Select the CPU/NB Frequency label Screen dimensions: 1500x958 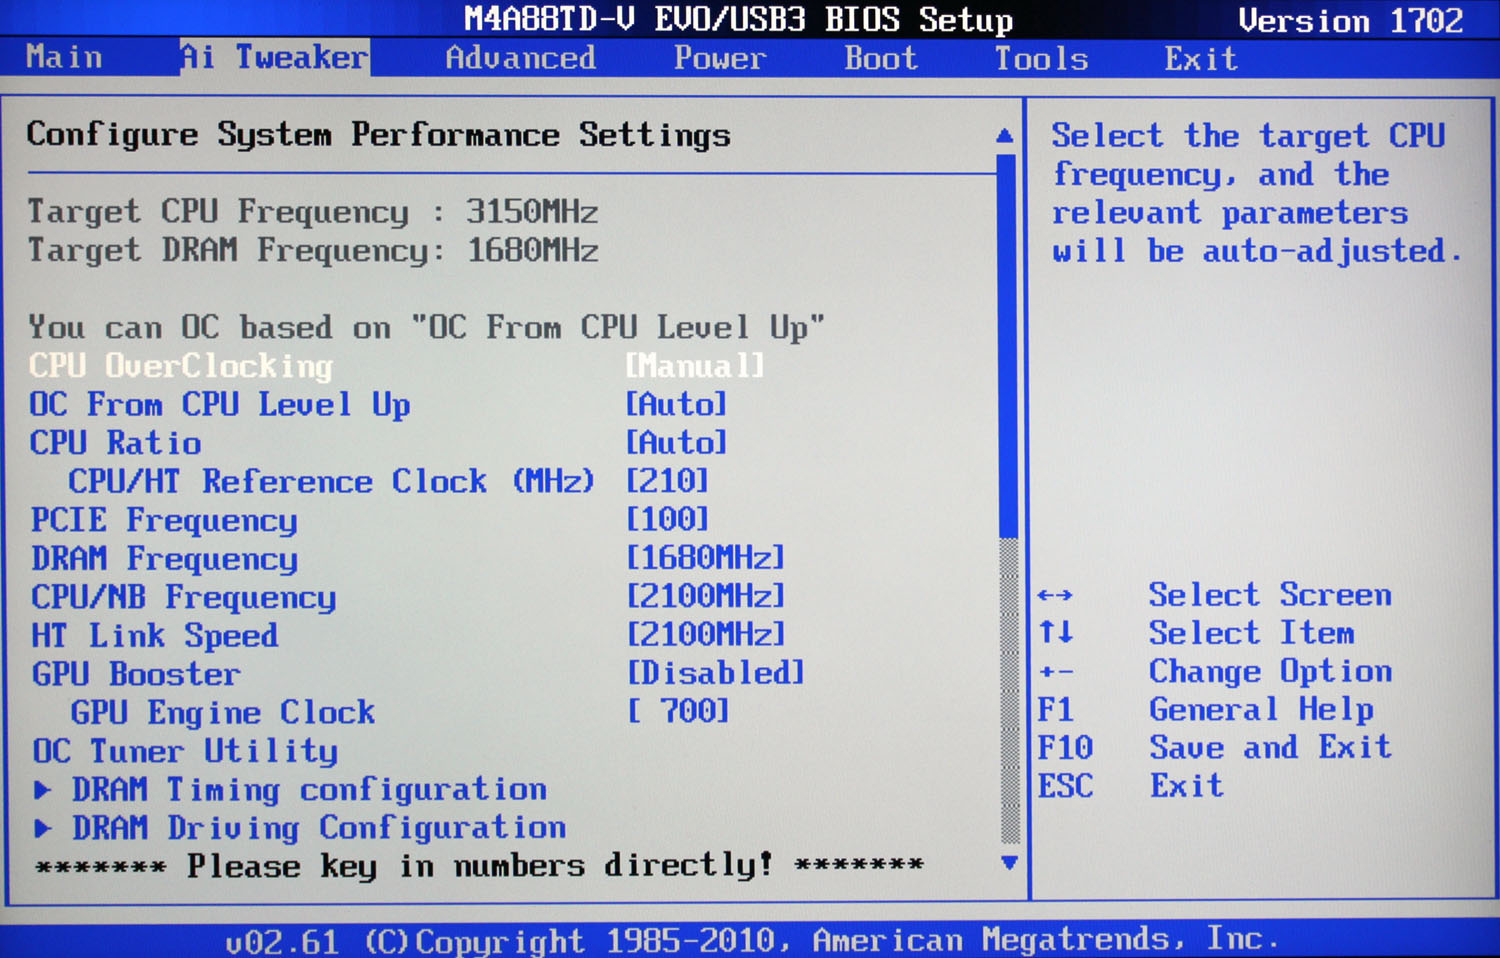pos(183,597)
